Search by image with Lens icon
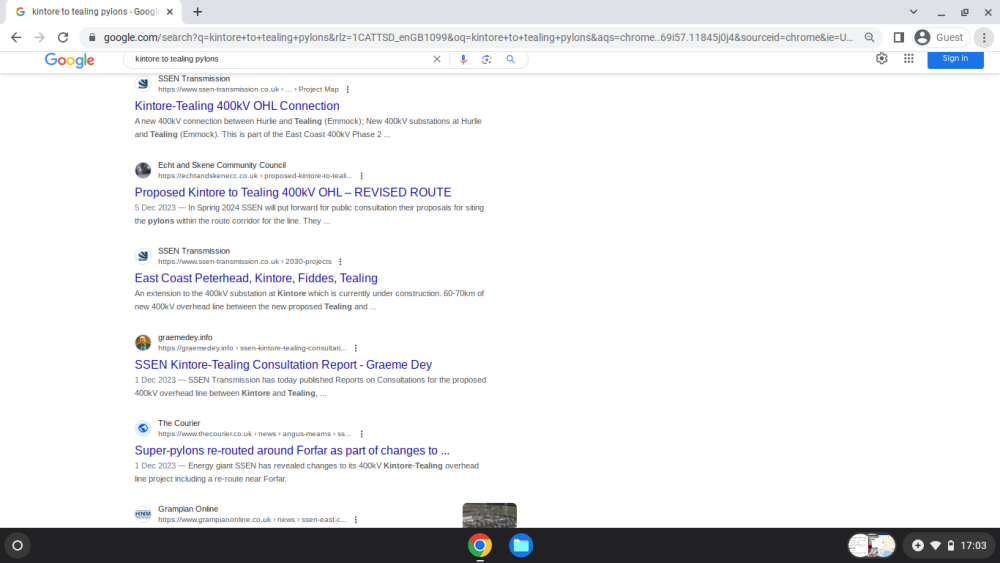The image size is (1000, 563). (x=487, y=59)
